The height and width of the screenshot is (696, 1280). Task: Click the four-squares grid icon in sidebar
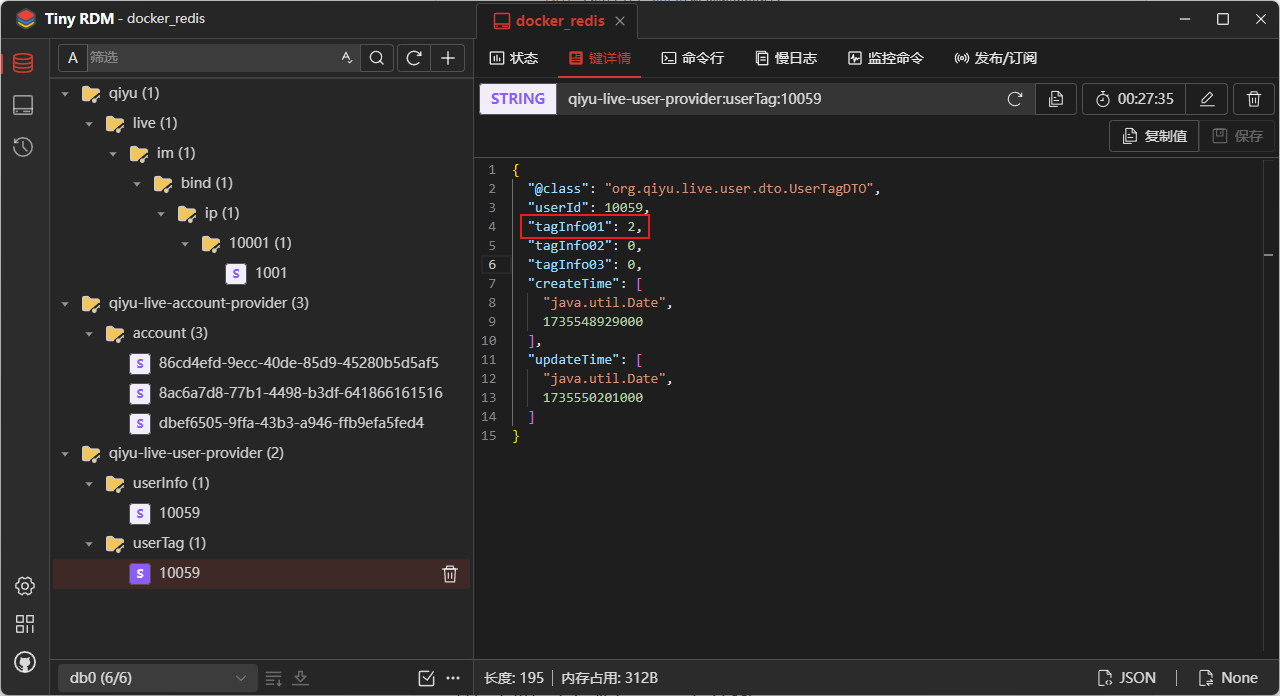click(x=25, y=624)
